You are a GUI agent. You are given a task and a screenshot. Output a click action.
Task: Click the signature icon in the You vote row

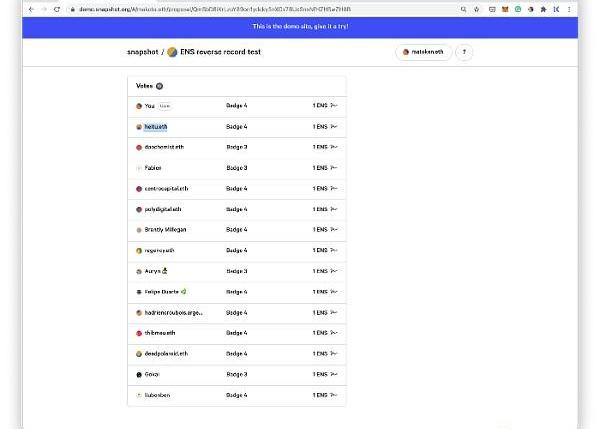[334, 106]
